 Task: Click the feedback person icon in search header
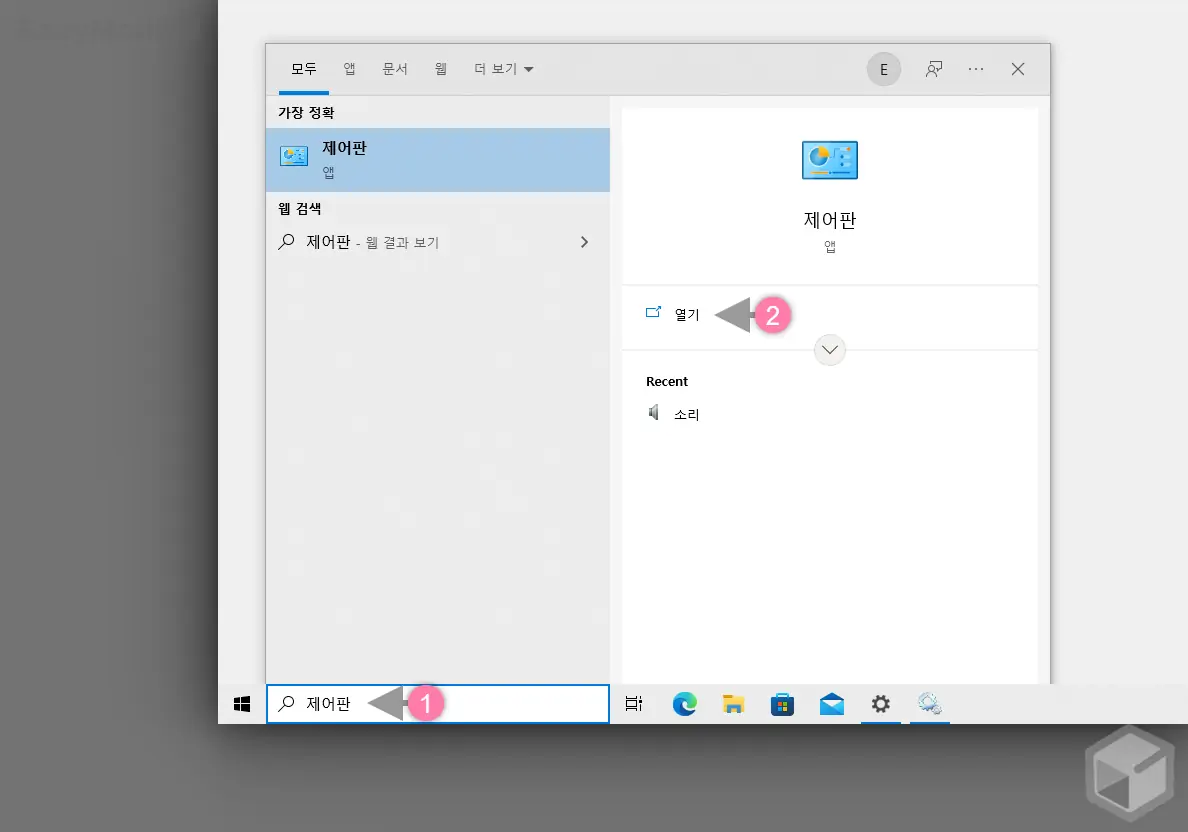pos(933,70)
